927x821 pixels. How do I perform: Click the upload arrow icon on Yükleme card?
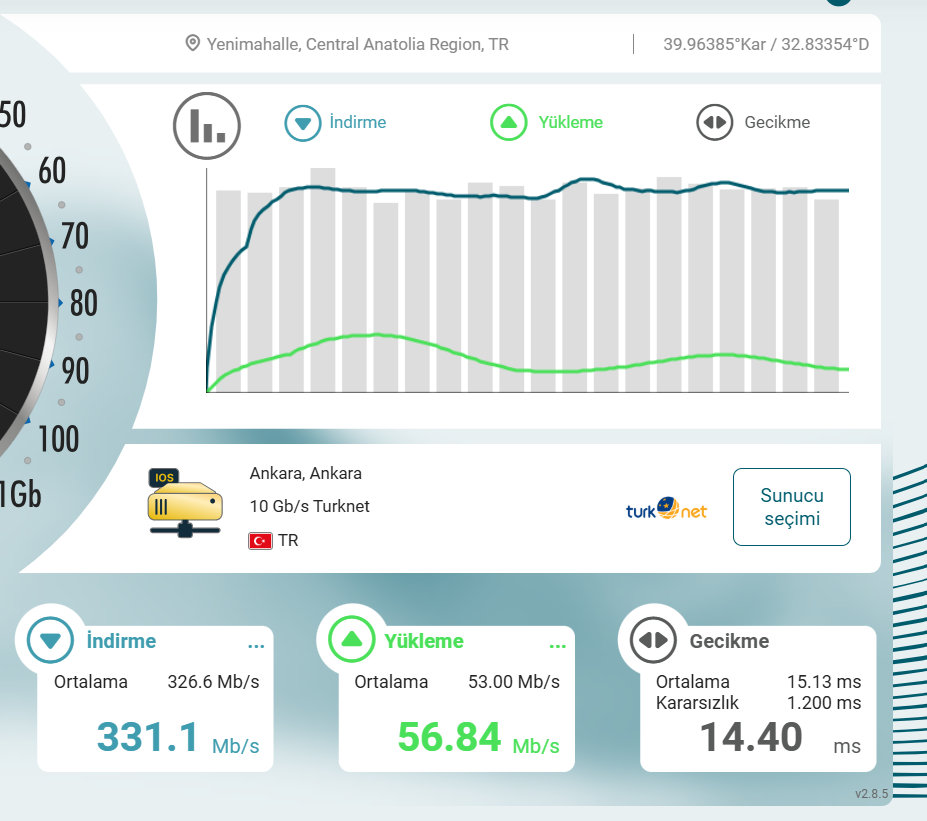(352, 640)
